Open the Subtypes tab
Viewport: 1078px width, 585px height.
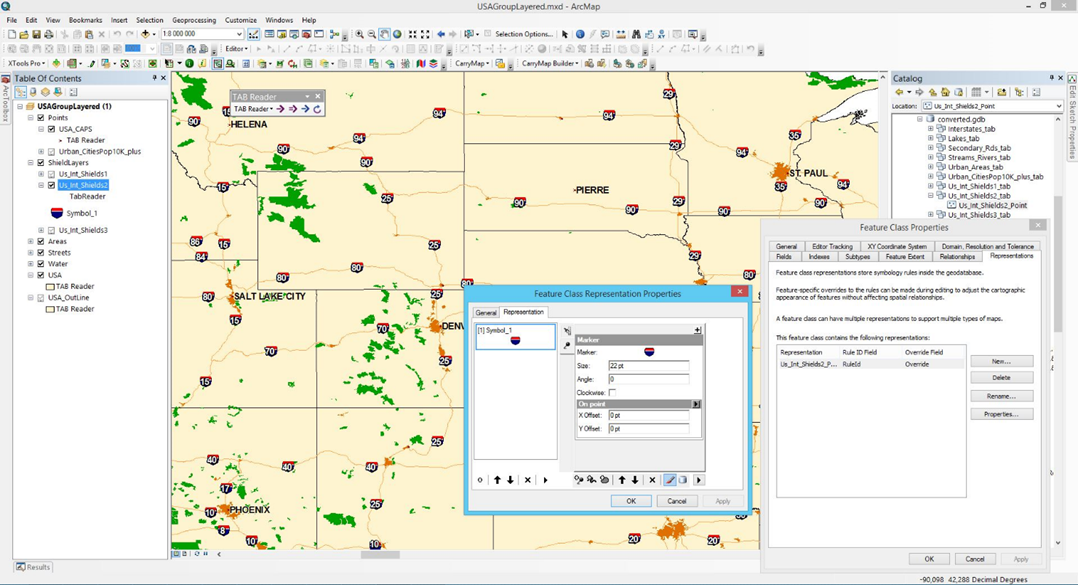point(857,256)
